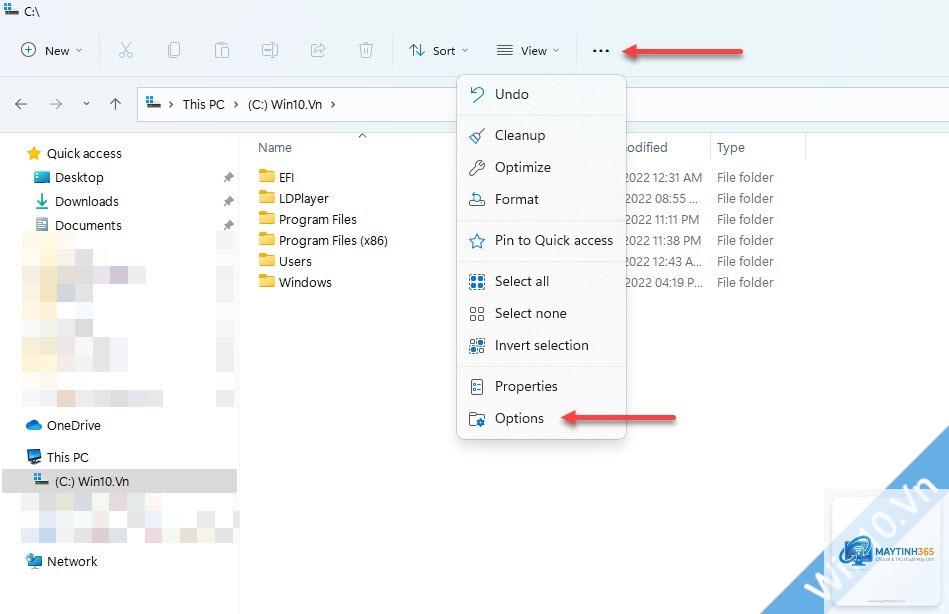Image resolution: width=949 pixels, height=614 pixels.
Task: Choose Pin to Quick access
Action: 541,240
